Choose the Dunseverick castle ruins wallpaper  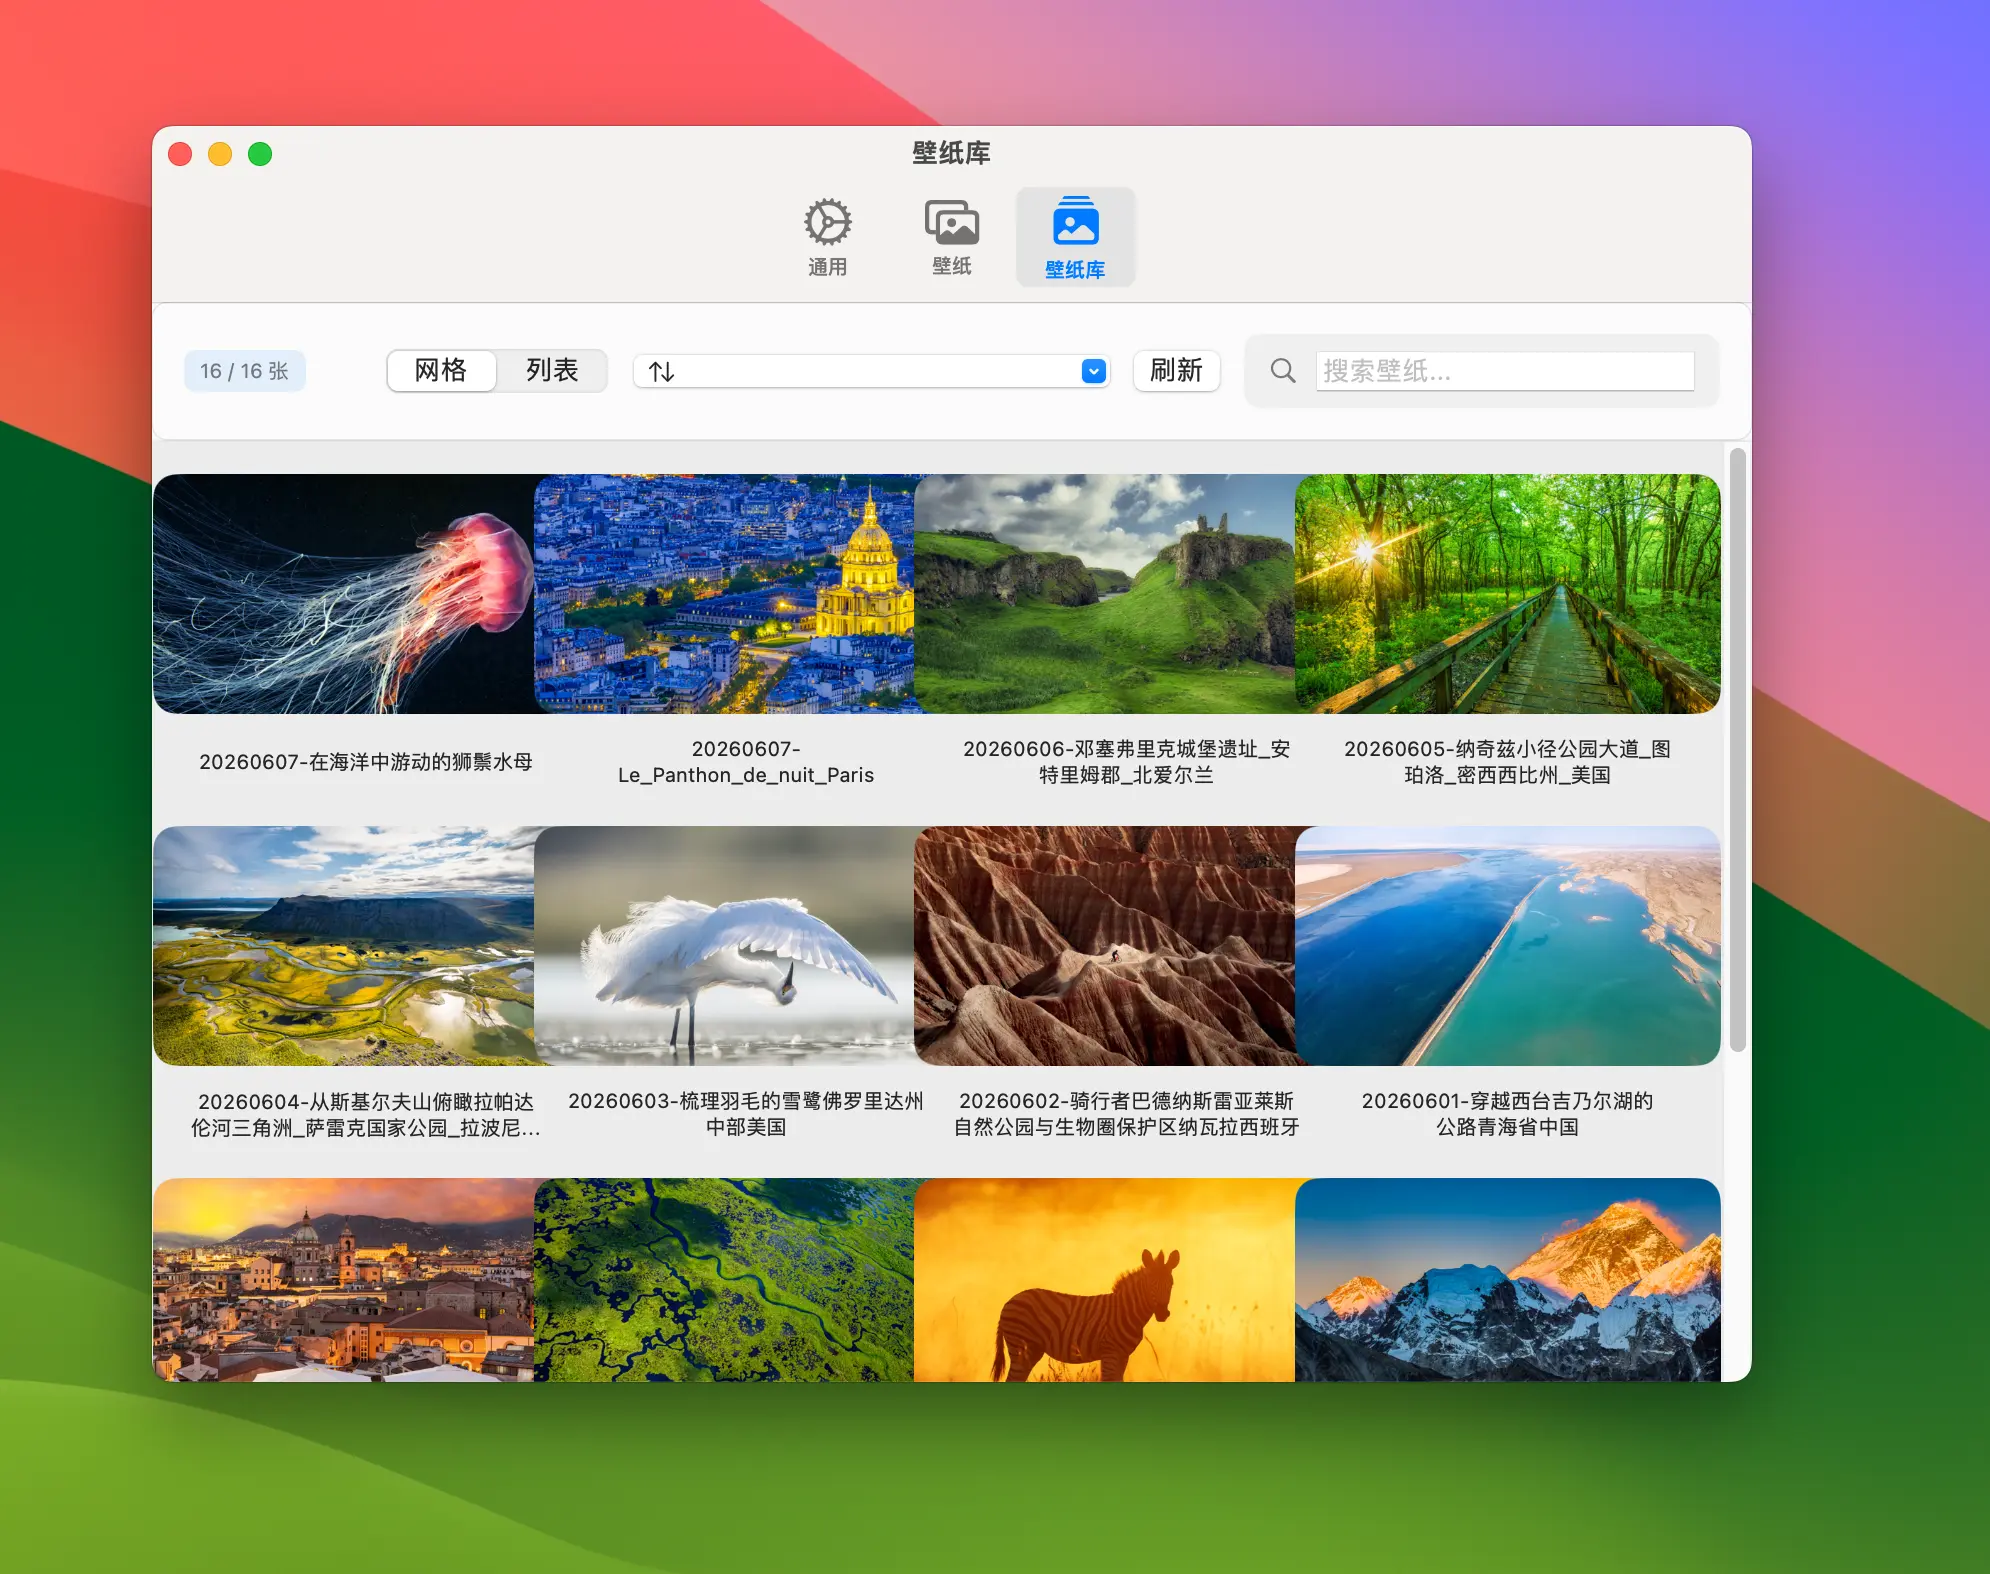[x=1104, y=594]
